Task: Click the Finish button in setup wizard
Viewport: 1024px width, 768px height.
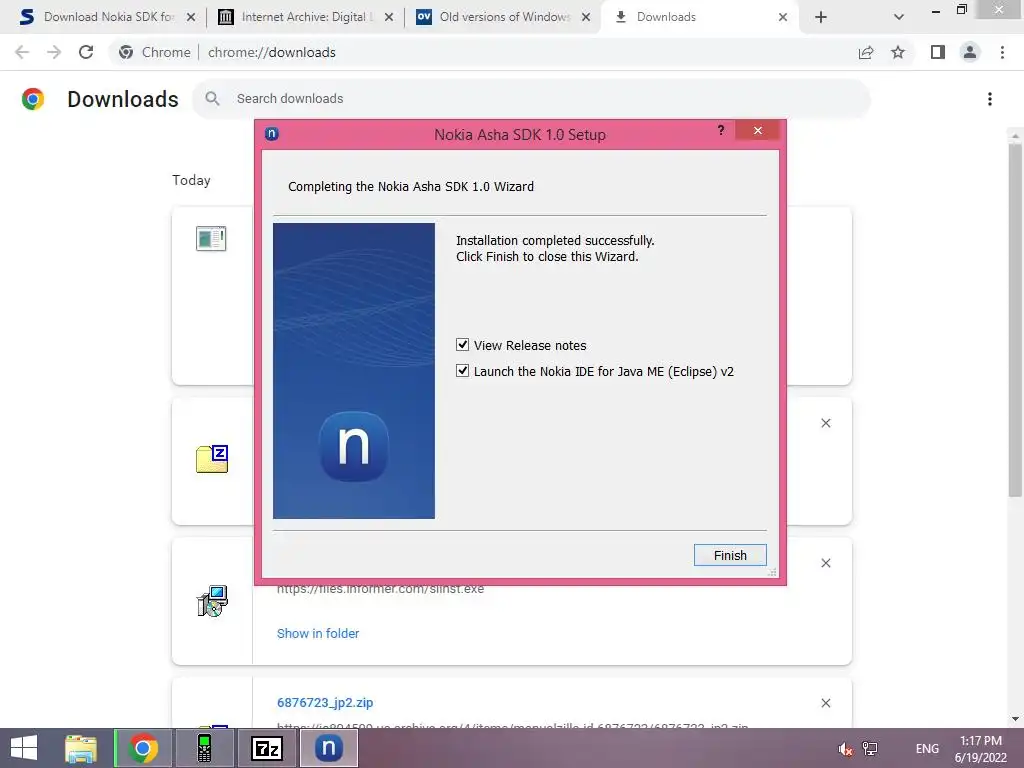Action: (729, 555)
